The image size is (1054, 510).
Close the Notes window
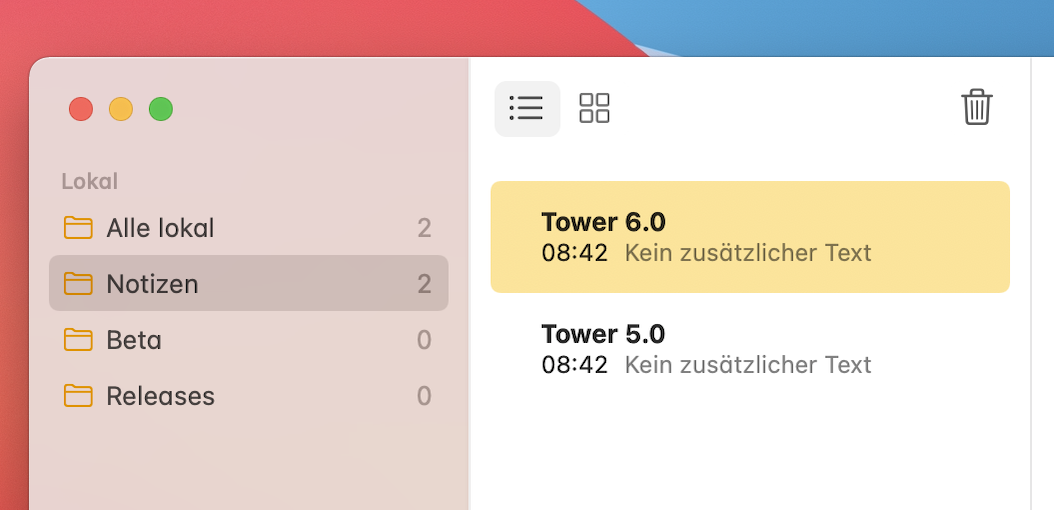click(x=81, y=109)
